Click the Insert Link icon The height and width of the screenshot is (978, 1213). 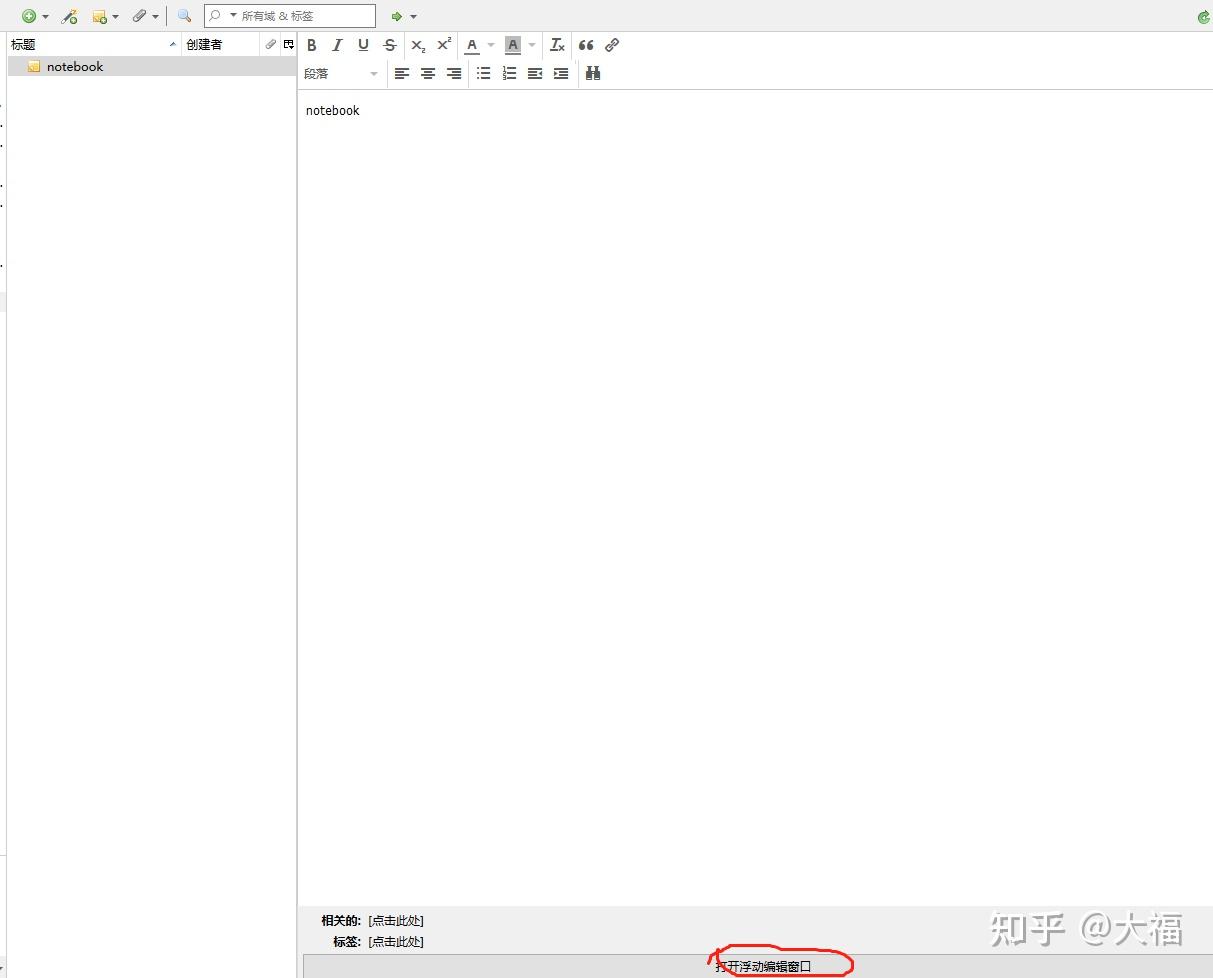click(x=612, y=45)
